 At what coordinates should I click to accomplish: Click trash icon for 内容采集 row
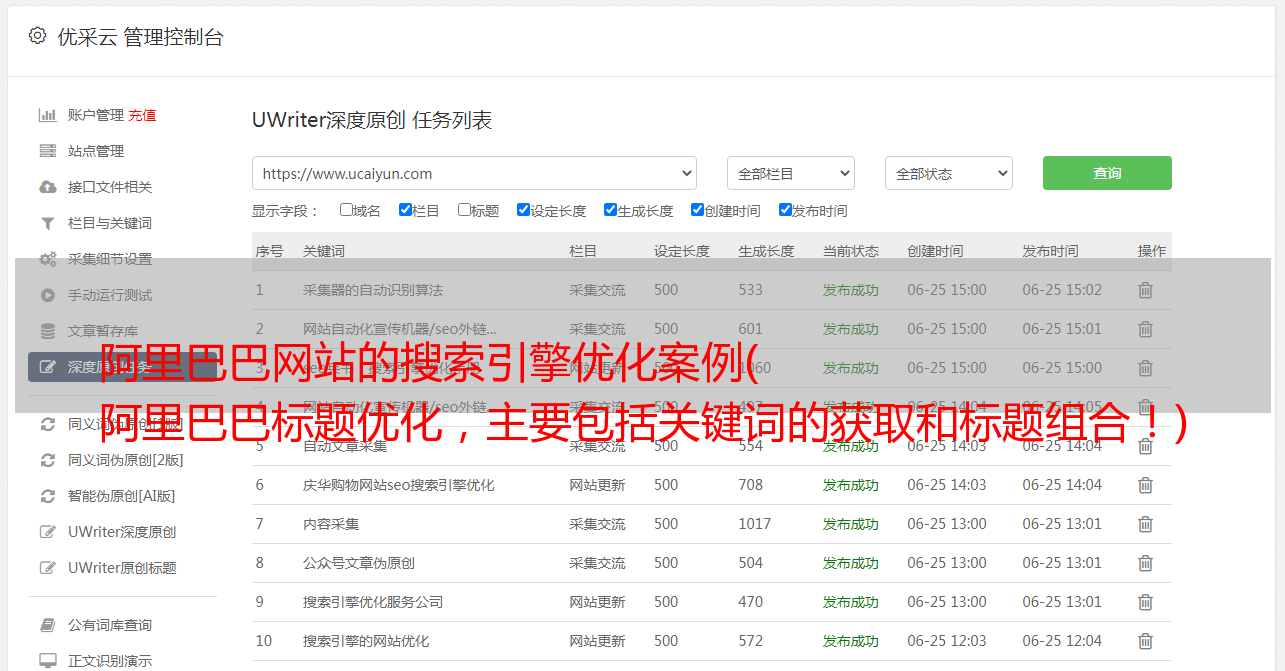tap(1145, 524)
